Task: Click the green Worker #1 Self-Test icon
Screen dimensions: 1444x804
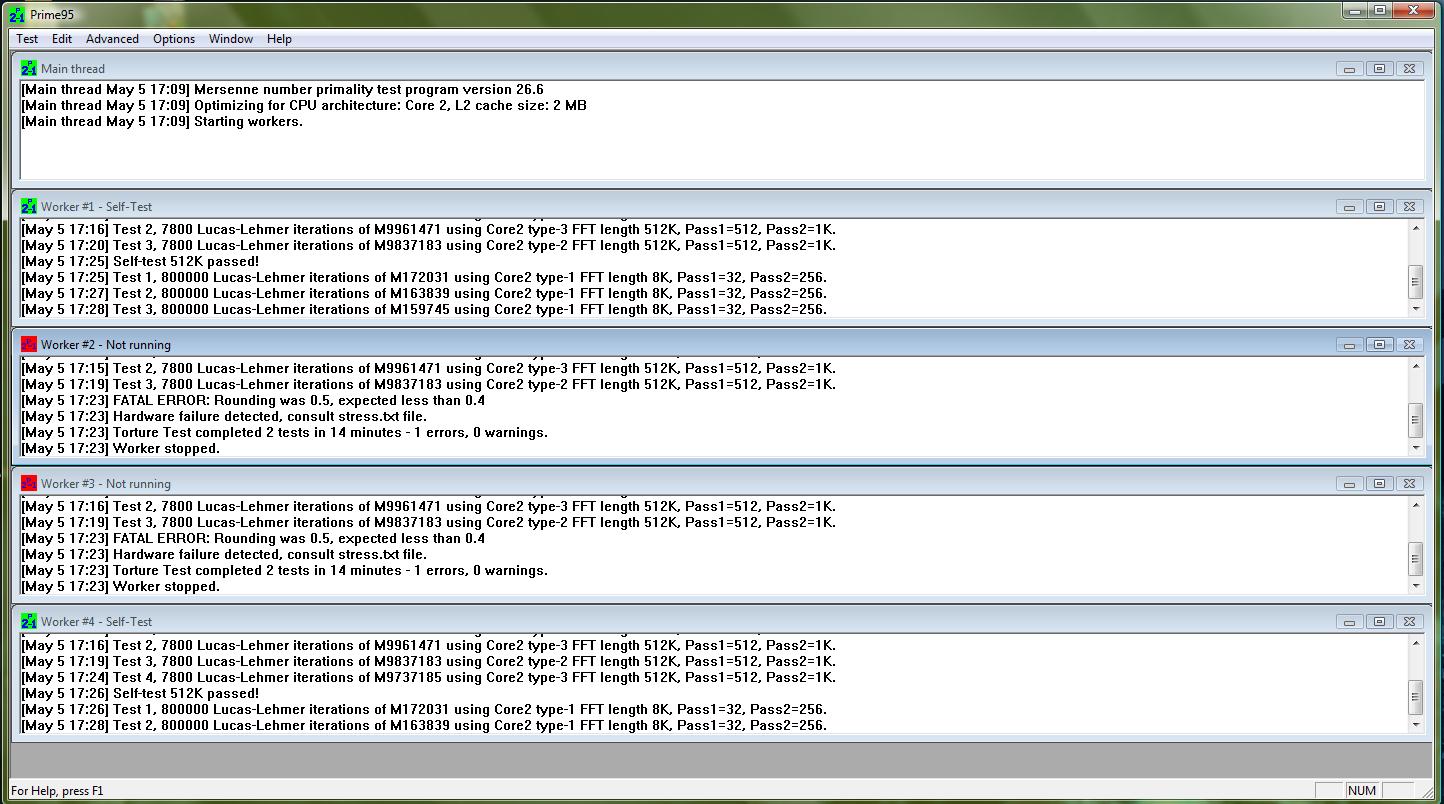Action: (x=29, y=206)
